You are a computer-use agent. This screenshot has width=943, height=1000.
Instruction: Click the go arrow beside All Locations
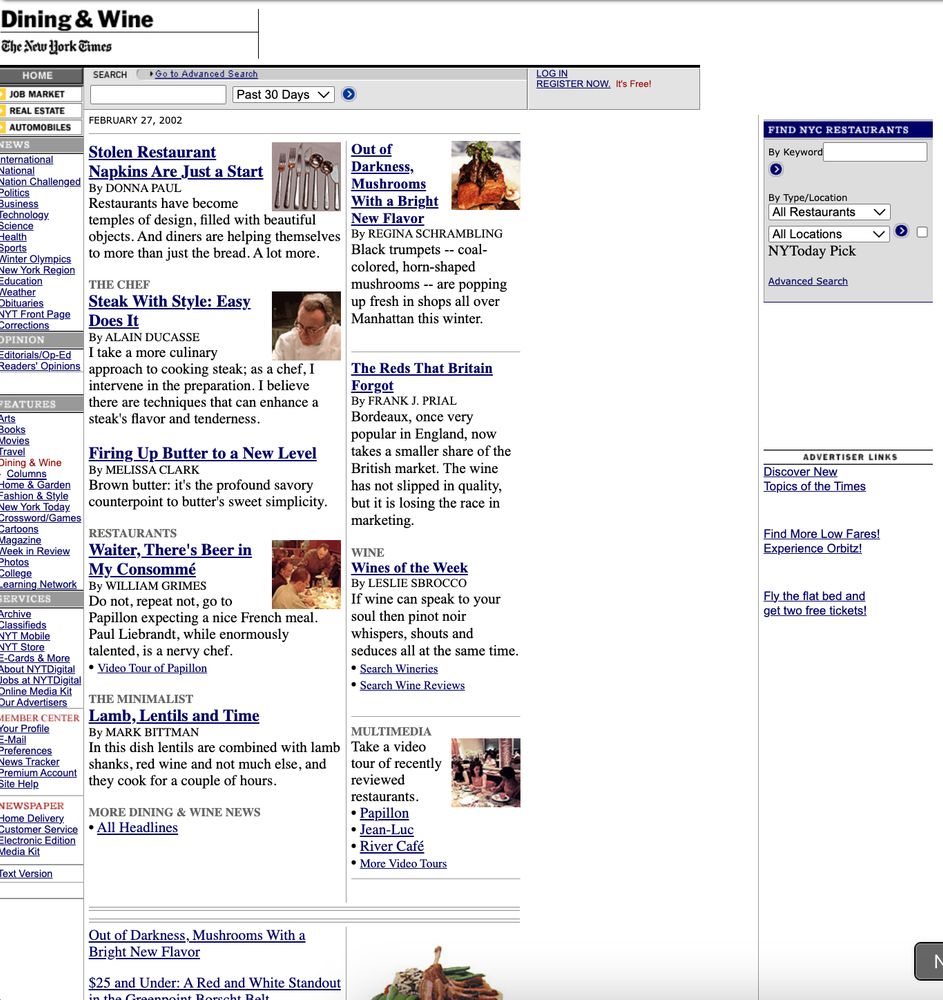(901, 231)
